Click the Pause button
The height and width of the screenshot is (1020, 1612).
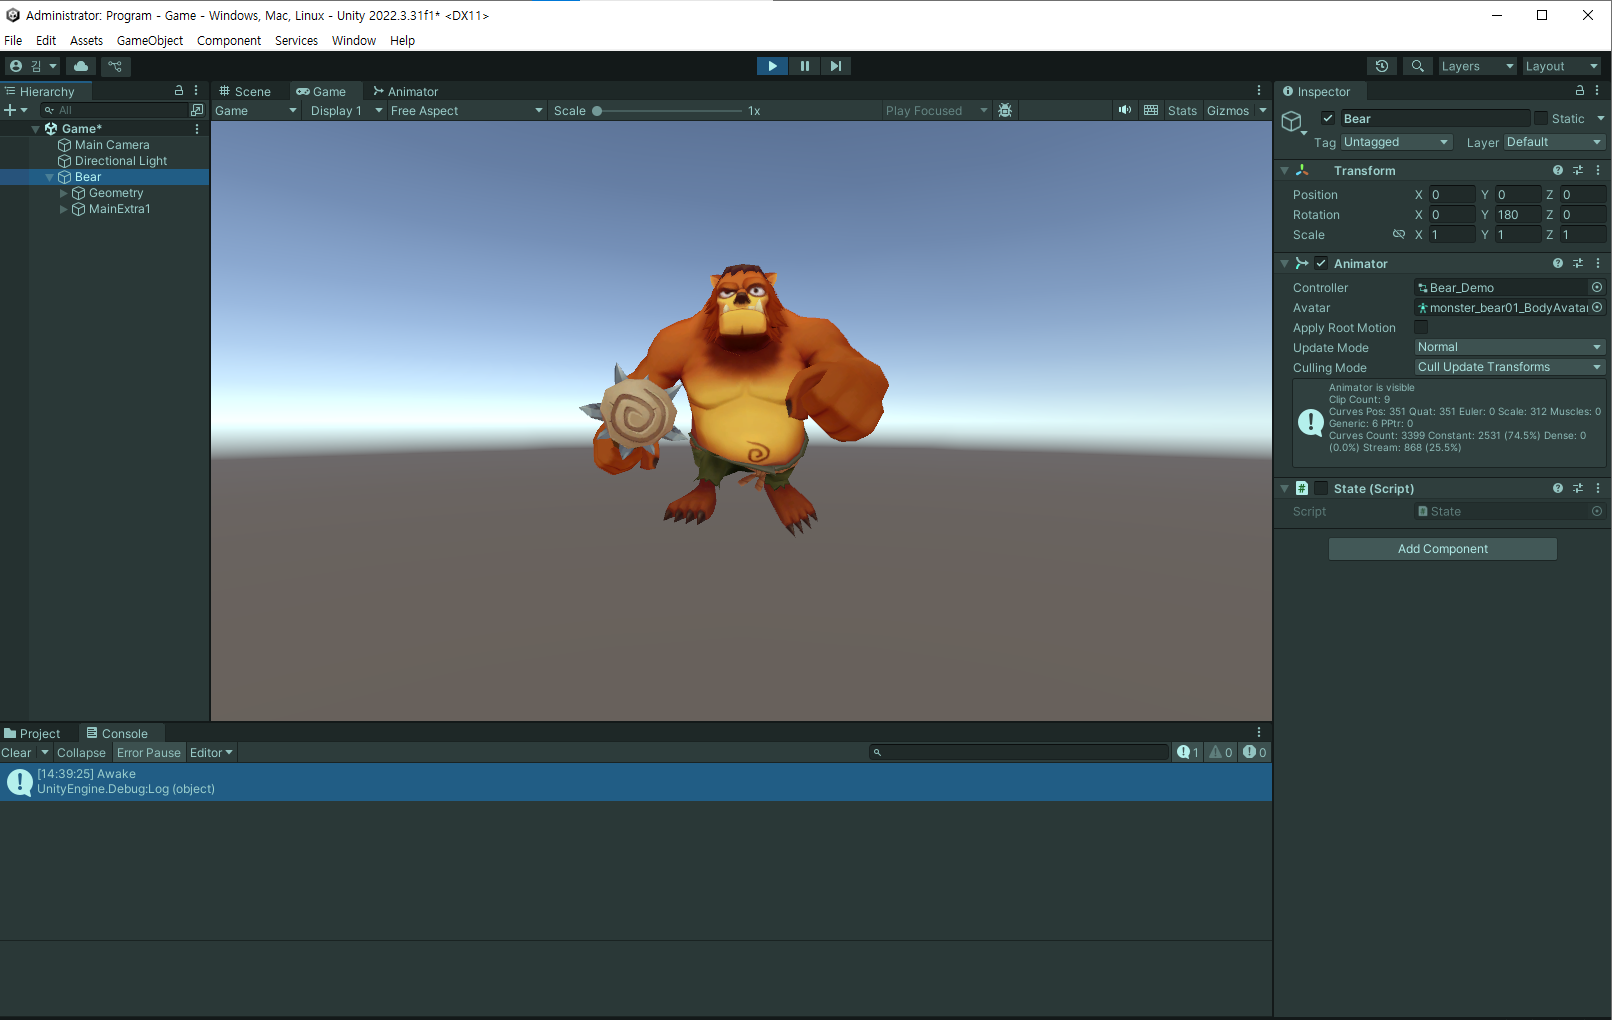[x=804, y=66]
